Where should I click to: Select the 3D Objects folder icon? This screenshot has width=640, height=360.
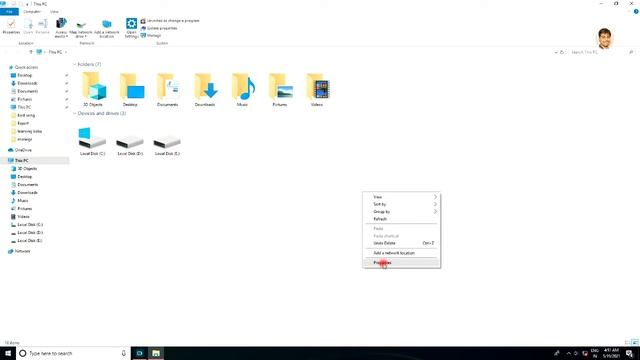click(93, 86)
